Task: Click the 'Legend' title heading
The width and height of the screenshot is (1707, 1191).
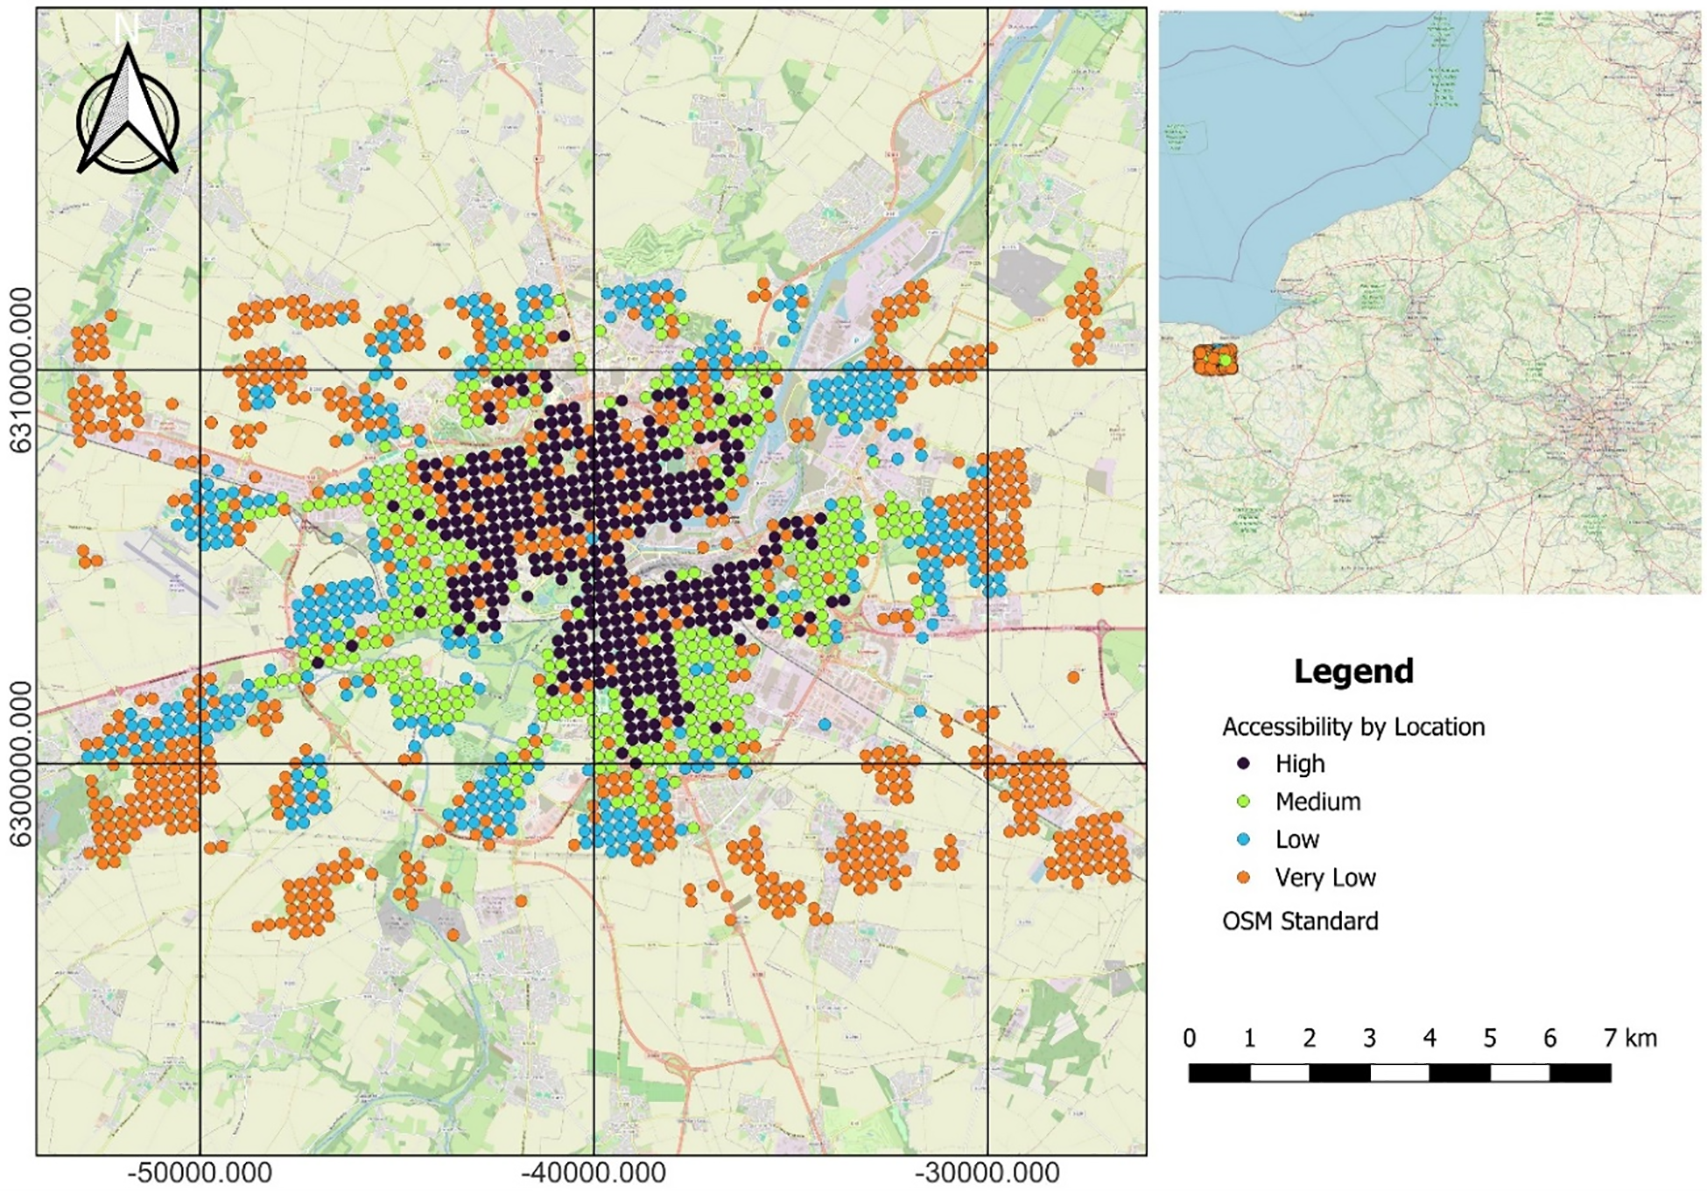Action: pos(1353,671)
